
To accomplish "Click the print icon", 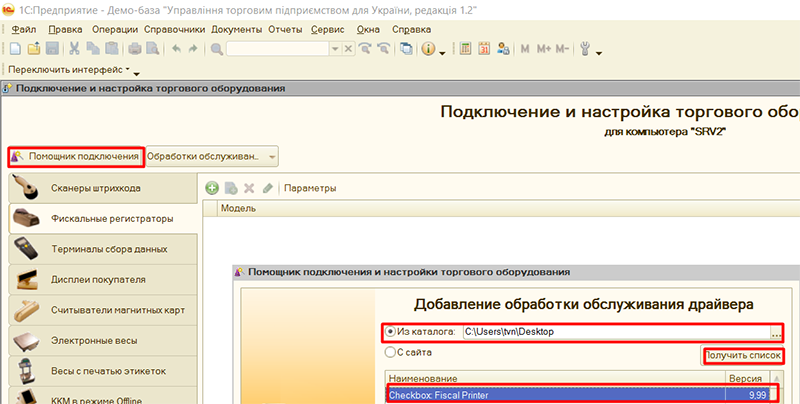I will tap(134, 49).
